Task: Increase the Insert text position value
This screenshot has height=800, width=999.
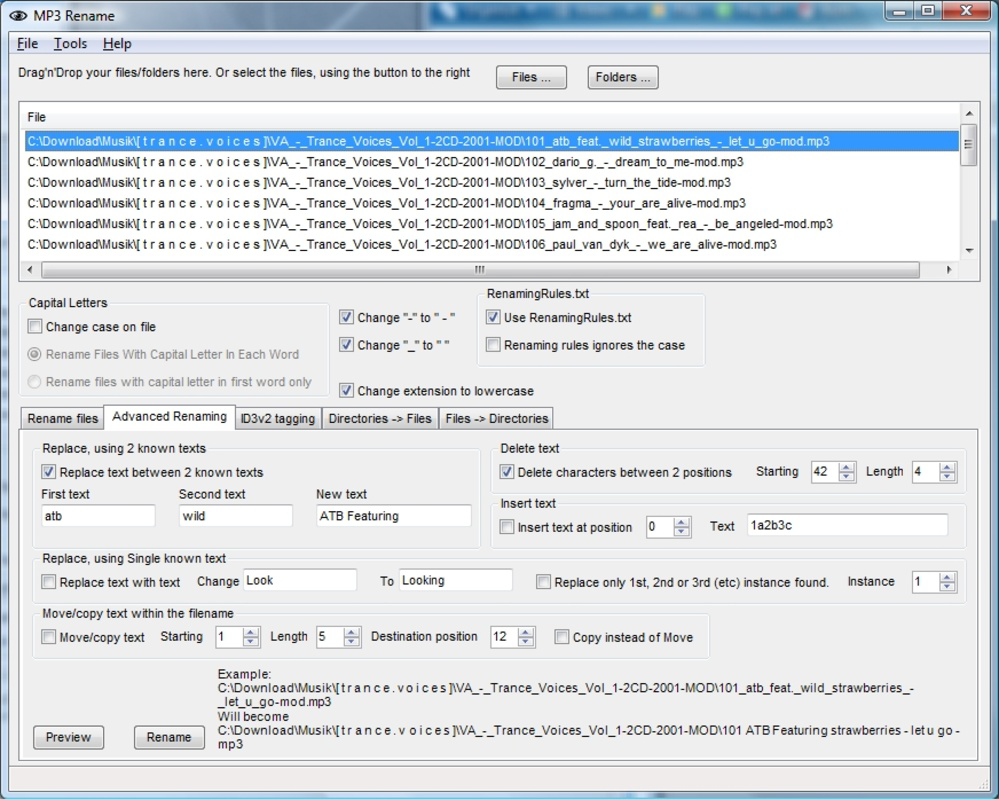Action: pyautogui.click(x=682, y=522)
